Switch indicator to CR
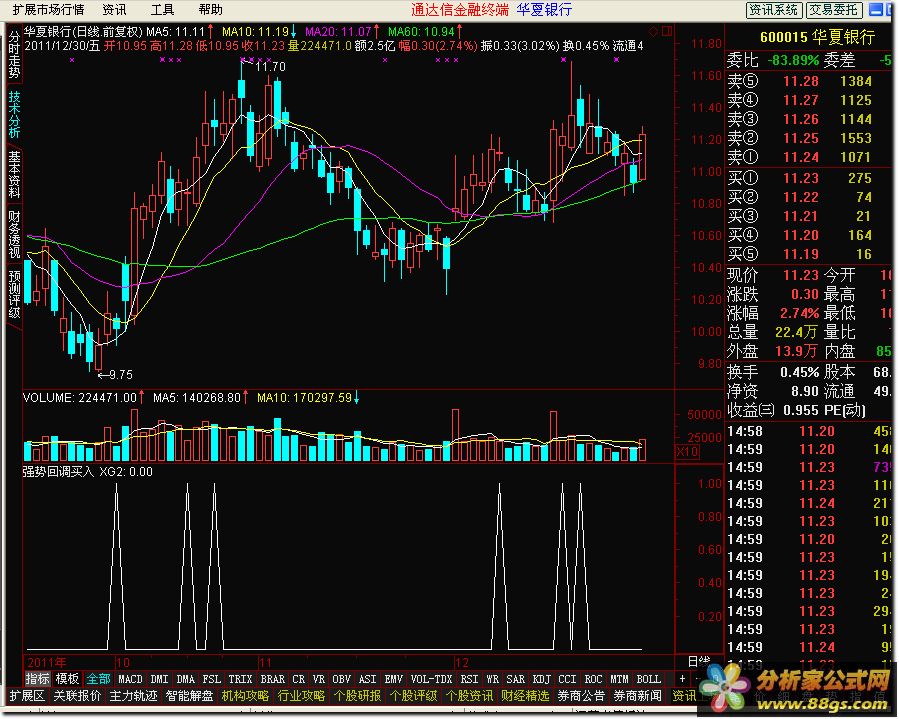The width and height of the screenshot is (899, 719). tap(299, 679)
